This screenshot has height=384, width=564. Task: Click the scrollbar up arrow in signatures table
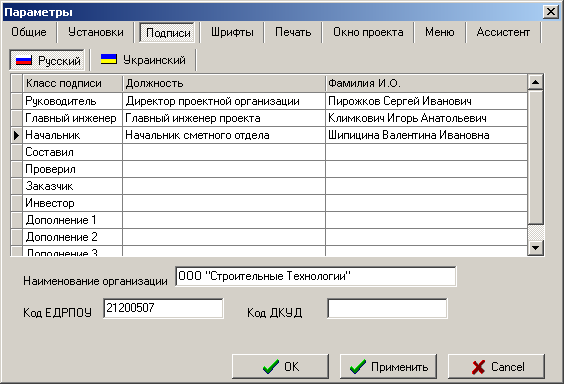click(x=535, y=82)
